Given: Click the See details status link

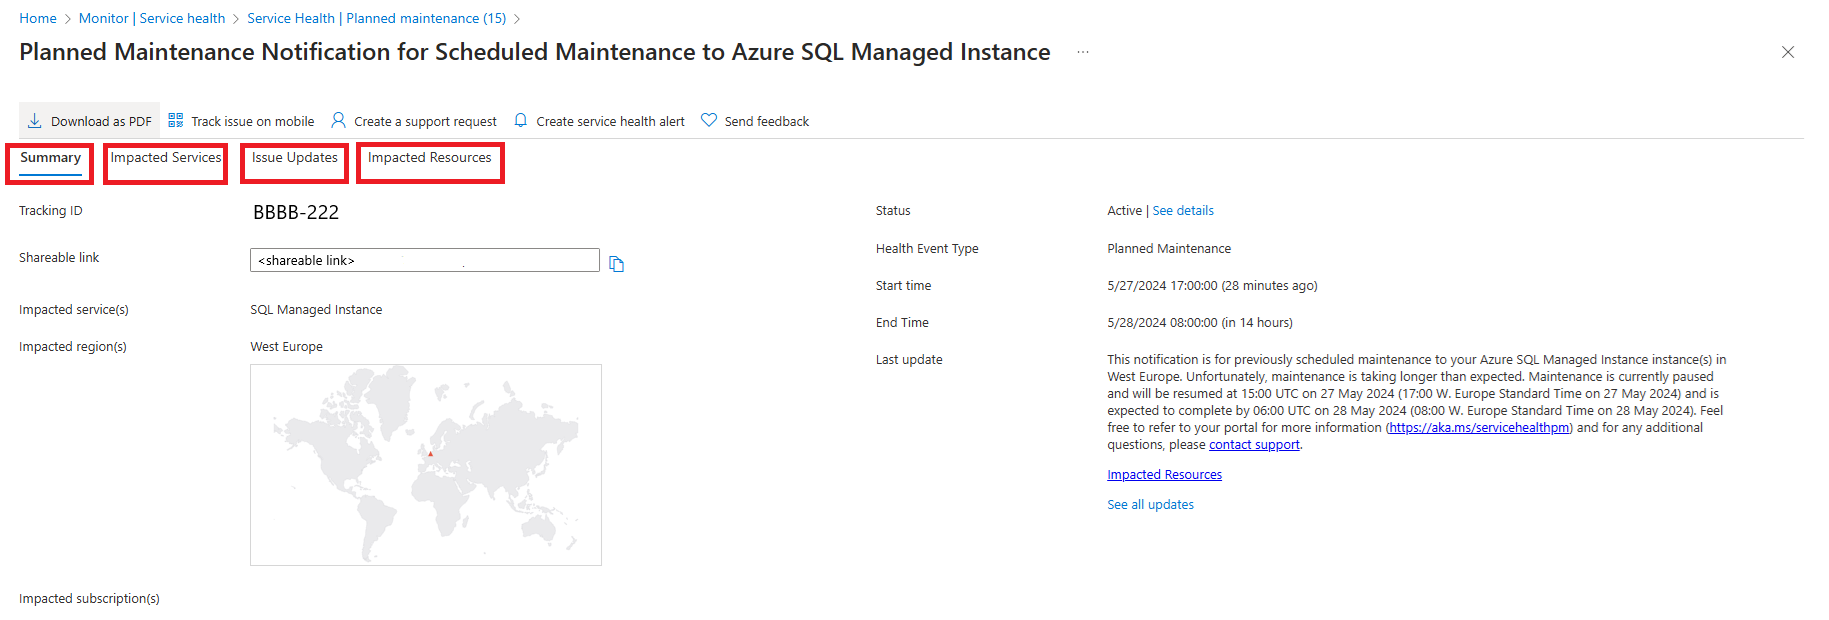Looking at the screenshot, I should click(x=1183, y=211).
